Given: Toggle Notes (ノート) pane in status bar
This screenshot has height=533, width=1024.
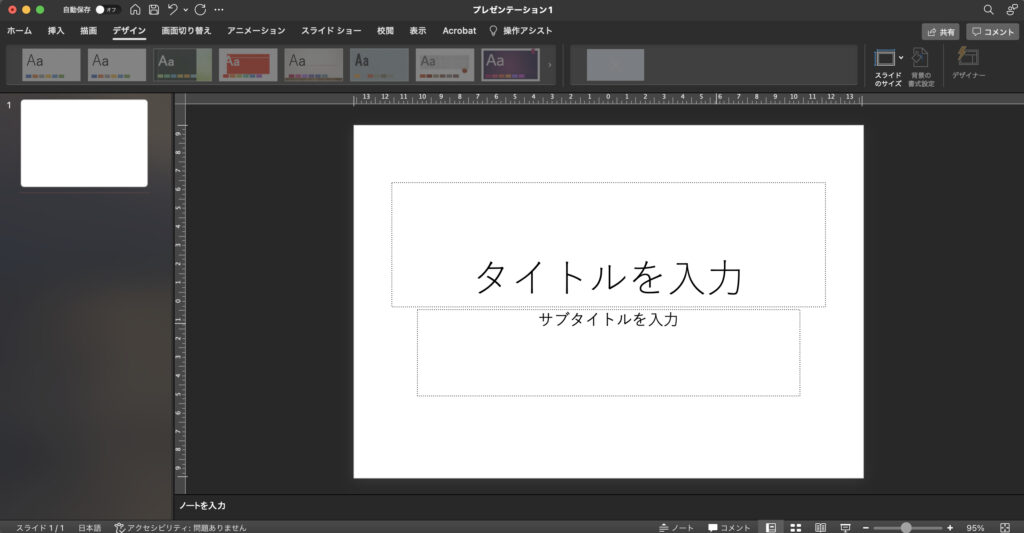Looking at the screenshot, I should (676, 527).
